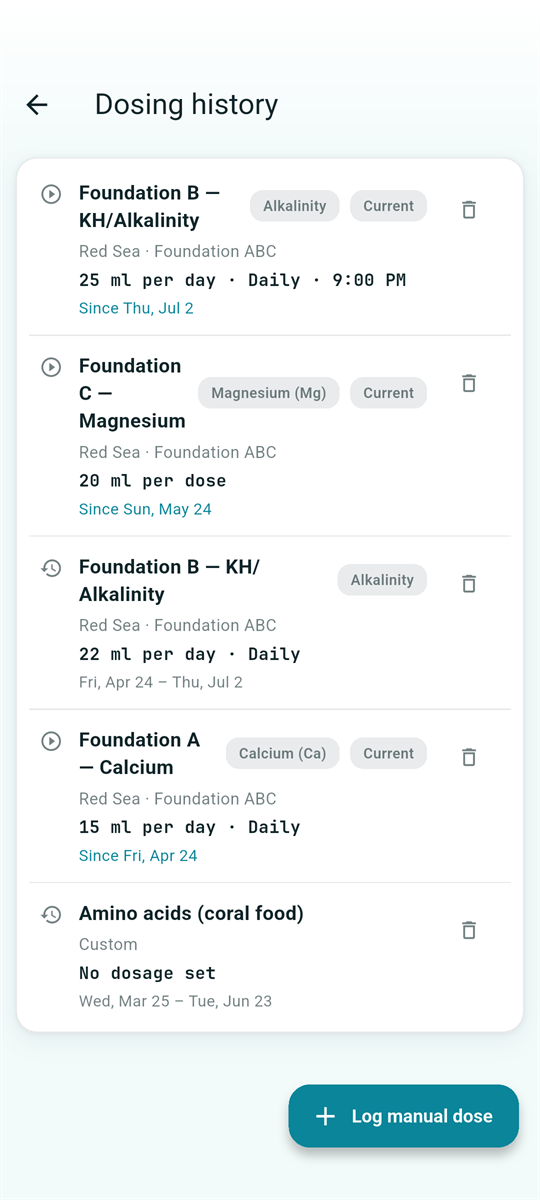Click history clock icon beside Amino acids
Screen dimensions: 540x1200
51,914
